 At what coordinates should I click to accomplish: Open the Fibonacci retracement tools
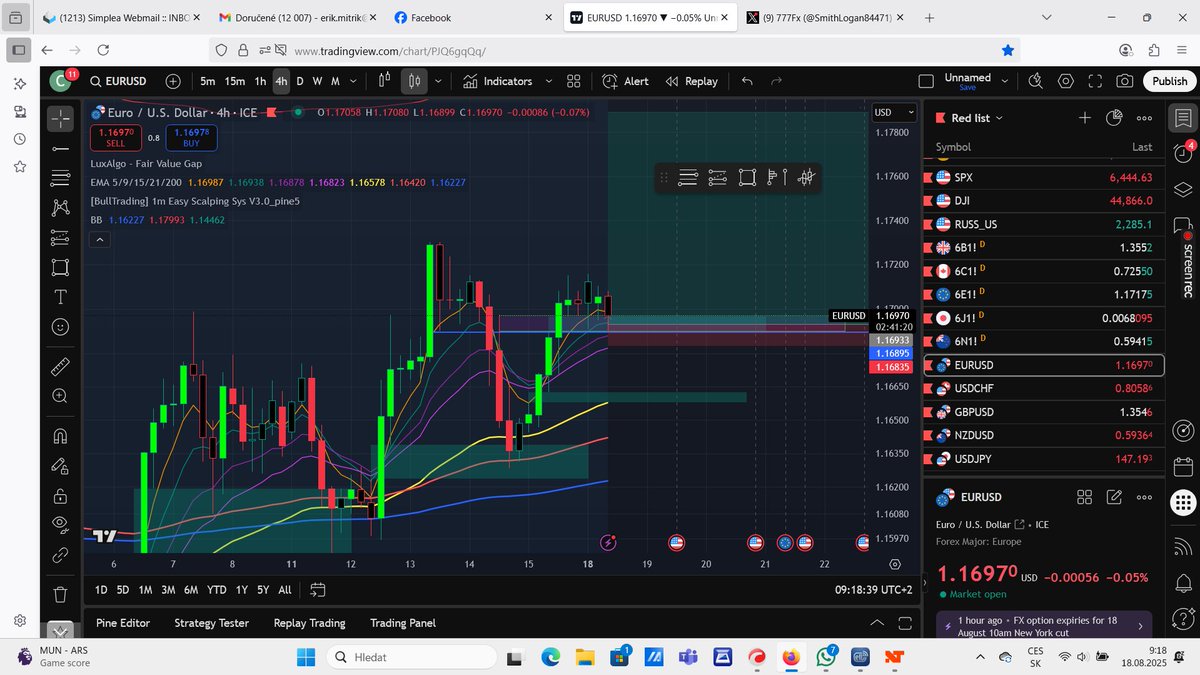pyautogui.click(x=60, y=178)
